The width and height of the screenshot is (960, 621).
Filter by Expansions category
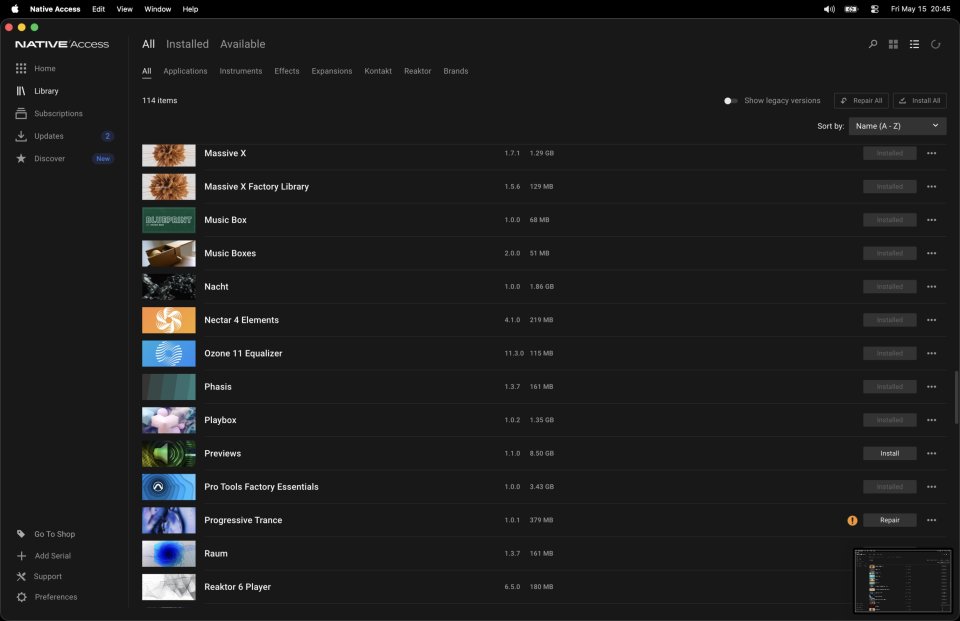(331, 71)
